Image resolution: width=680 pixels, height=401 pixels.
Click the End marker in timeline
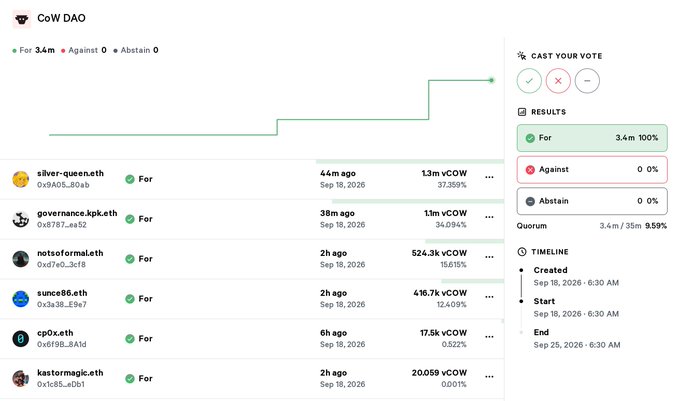coord(521,333)
